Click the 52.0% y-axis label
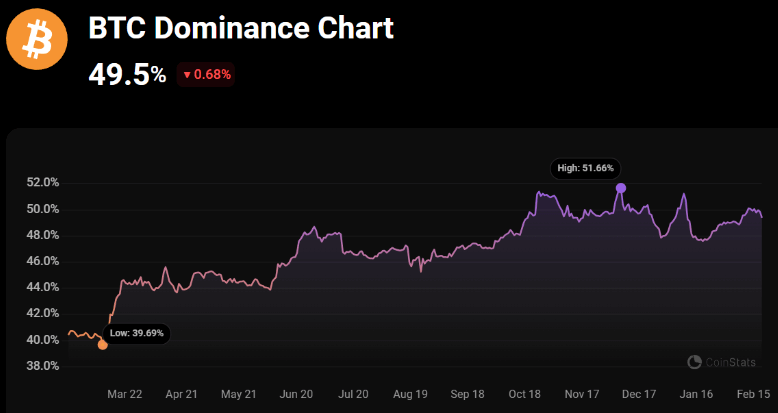 (43, 183)
